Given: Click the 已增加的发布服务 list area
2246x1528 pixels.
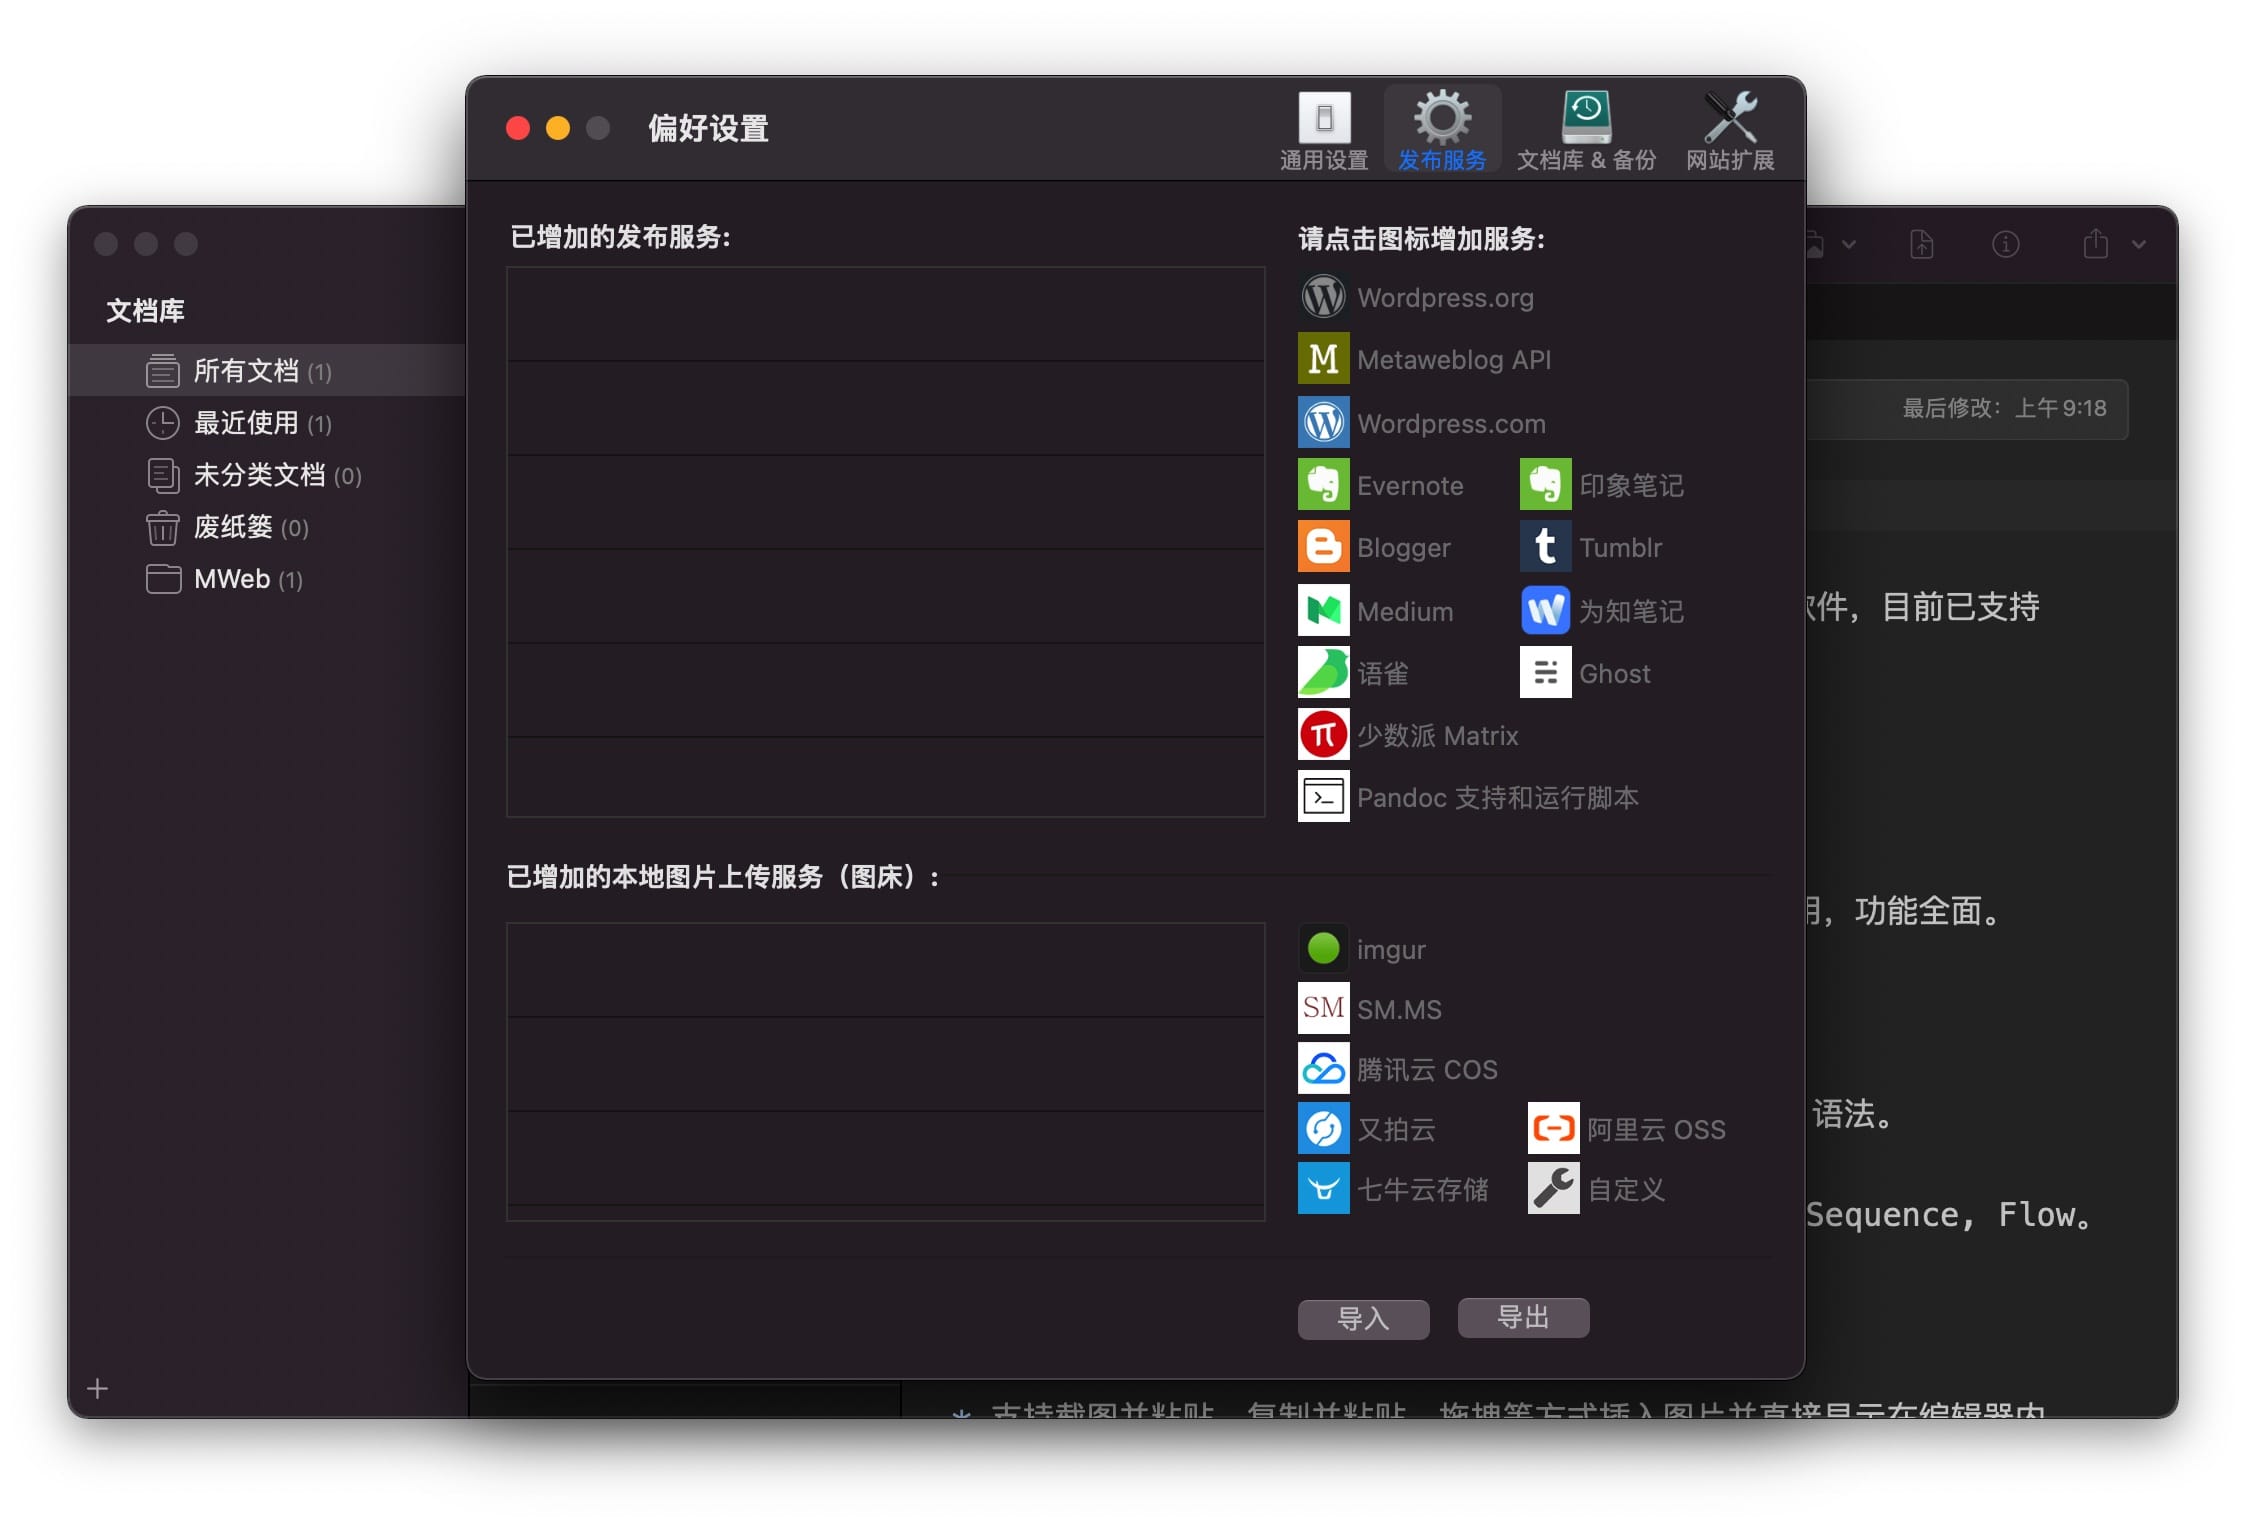Looking at the screenshot, I should [886, 541].
